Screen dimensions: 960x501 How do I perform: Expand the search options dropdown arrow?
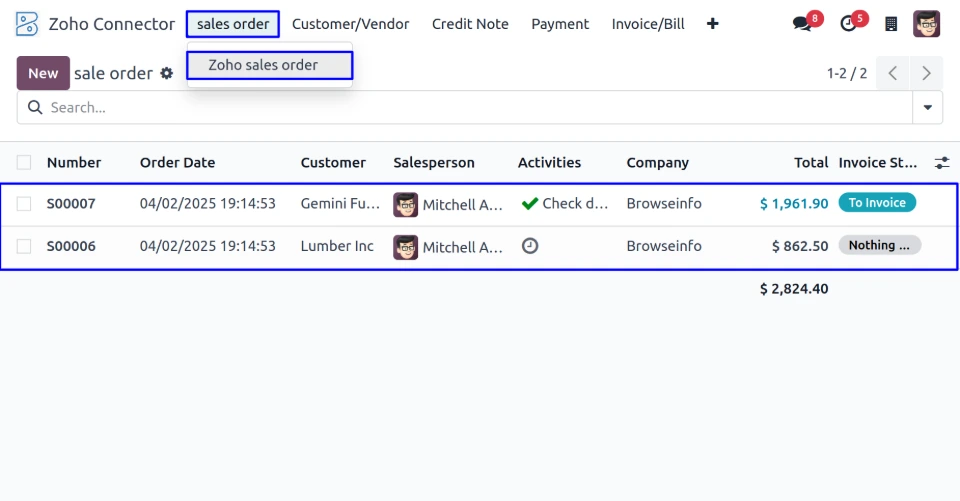tap(928, 108)
